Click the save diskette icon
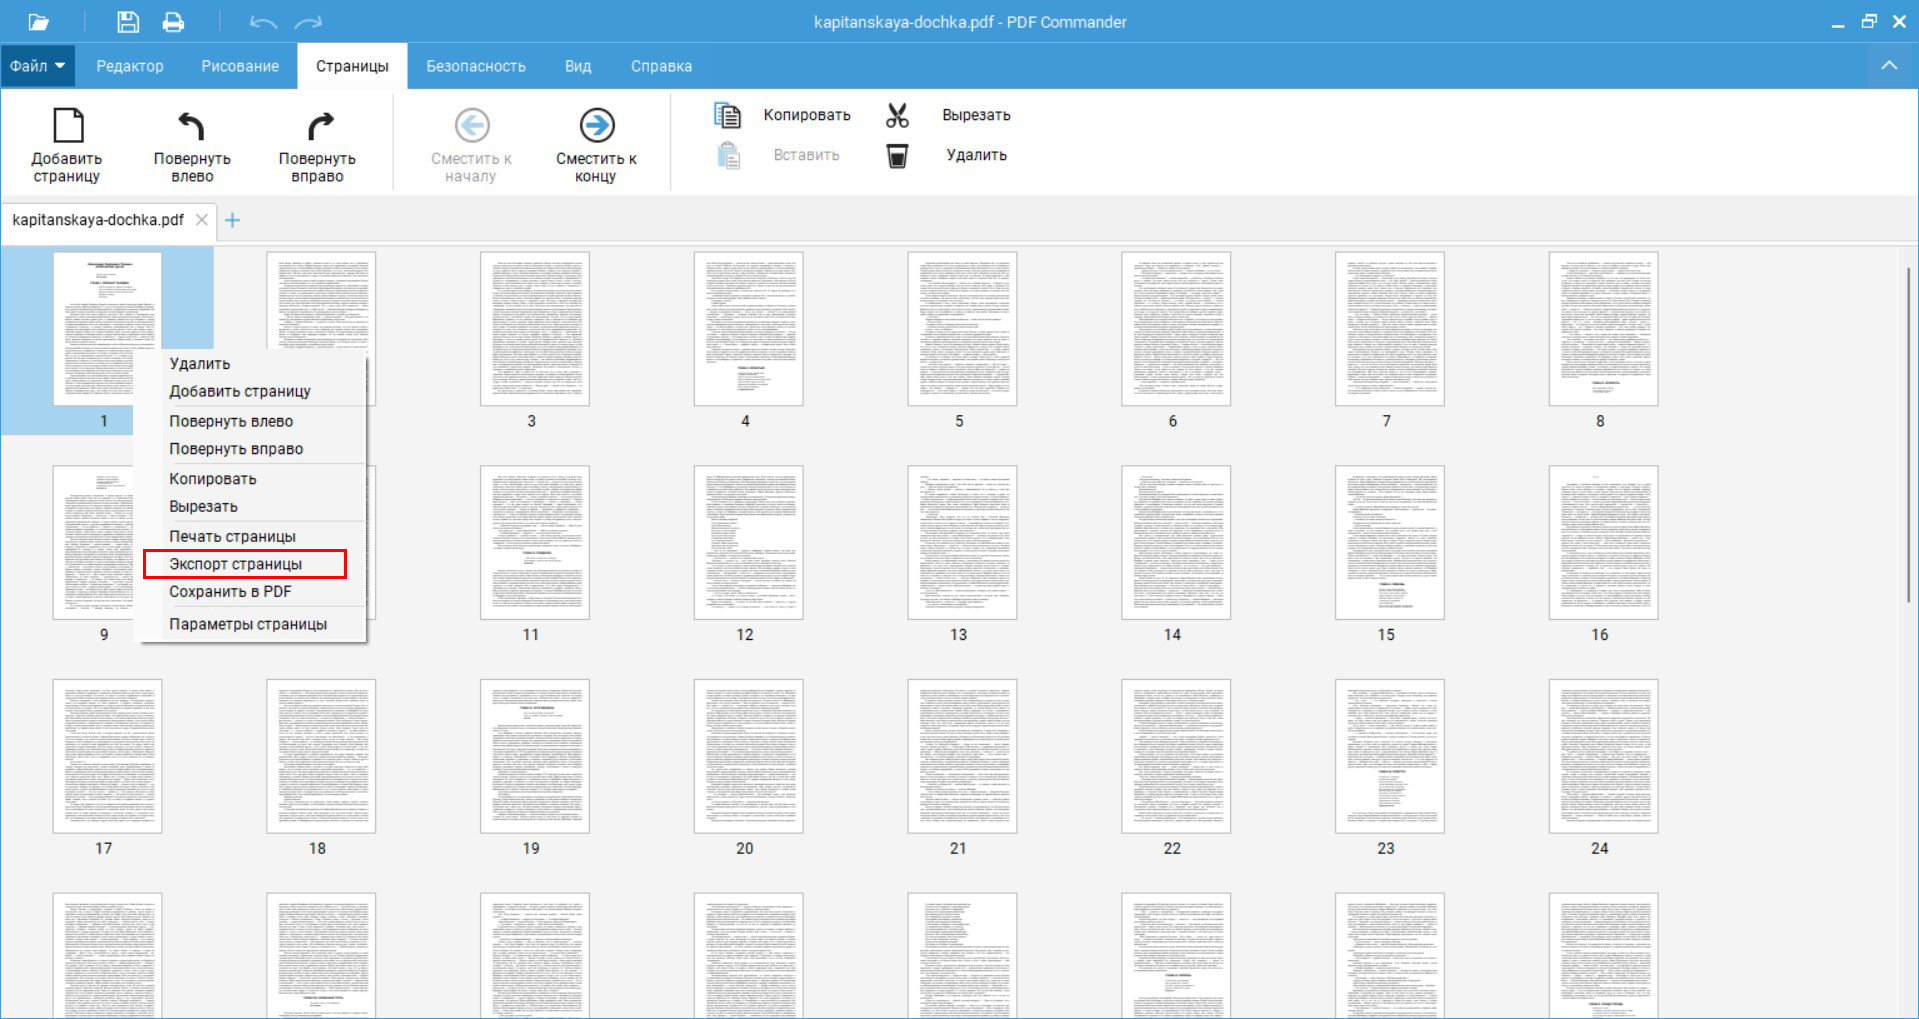The width and height of the screenshot is (1919, 1019). point(128,22)
